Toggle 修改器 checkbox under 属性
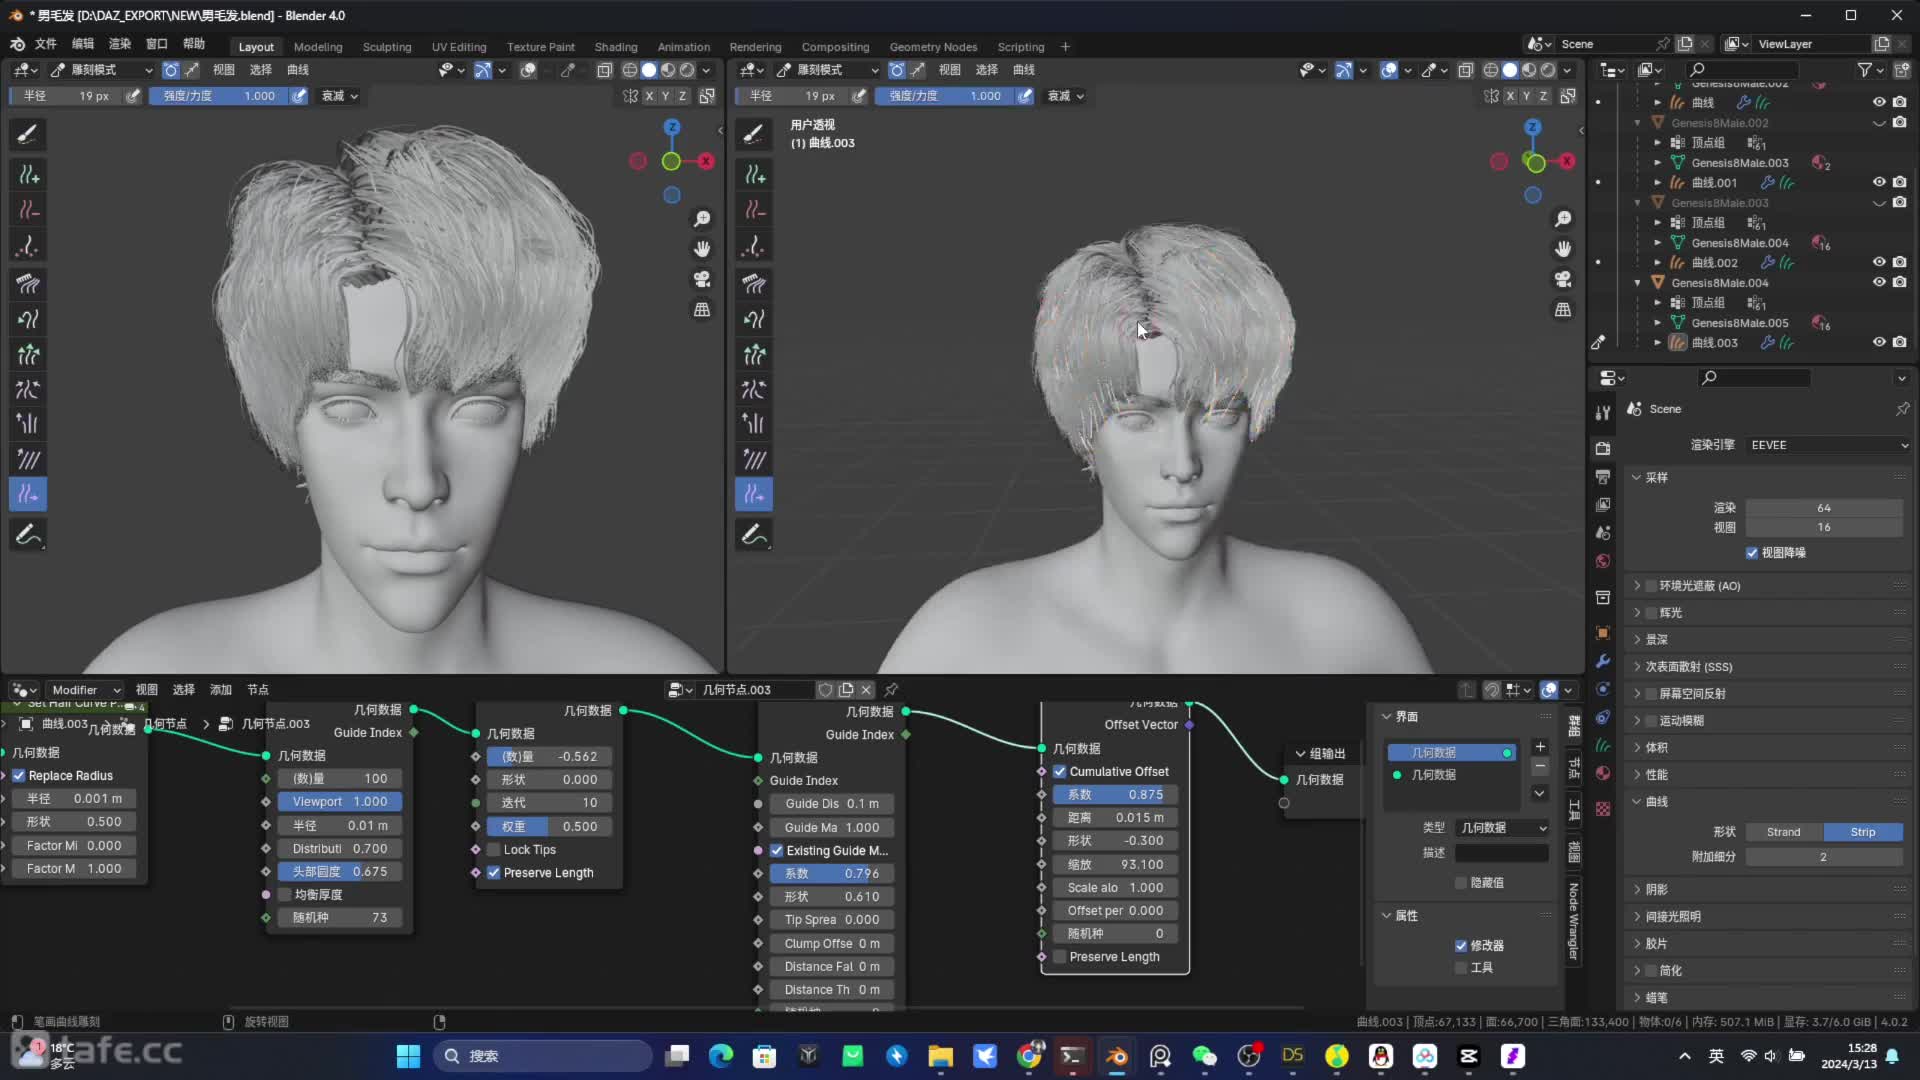1920x1080 pixels. (1461, 946)
